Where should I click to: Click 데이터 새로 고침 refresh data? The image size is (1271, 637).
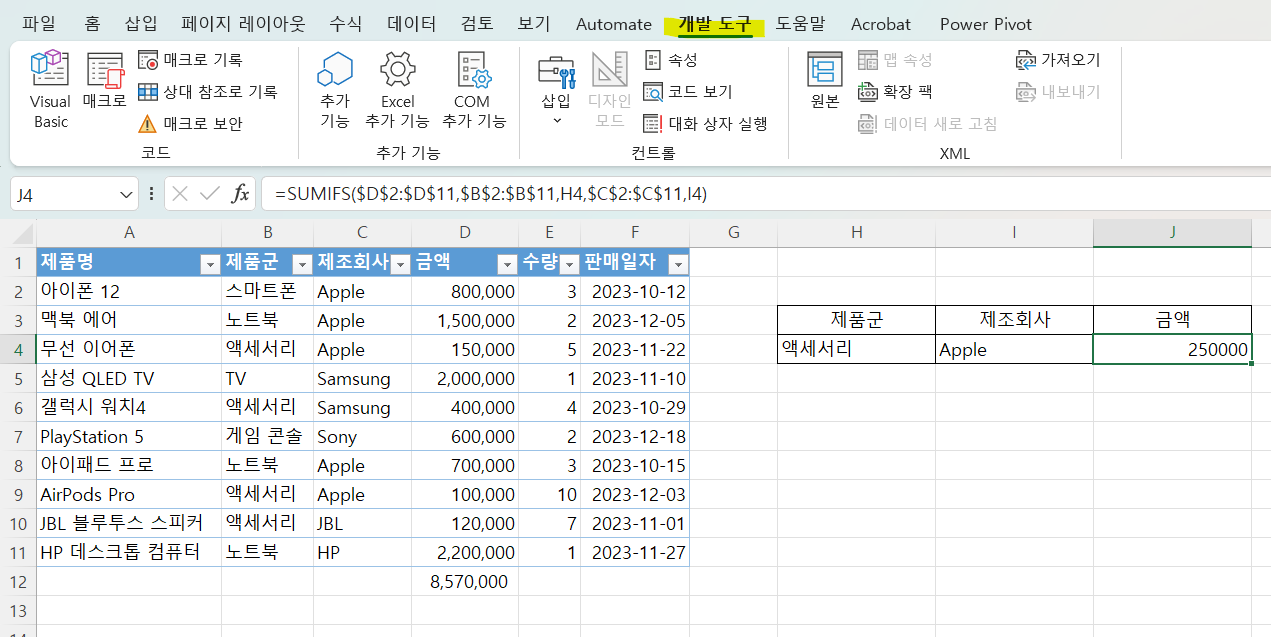927,124
